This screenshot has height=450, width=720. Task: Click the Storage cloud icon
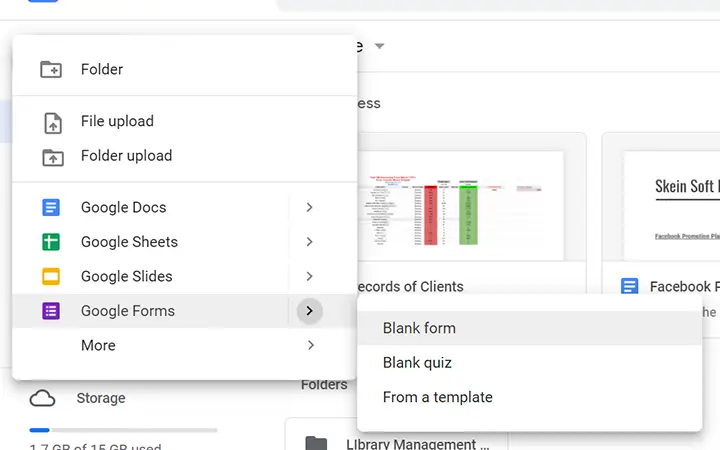42,398
